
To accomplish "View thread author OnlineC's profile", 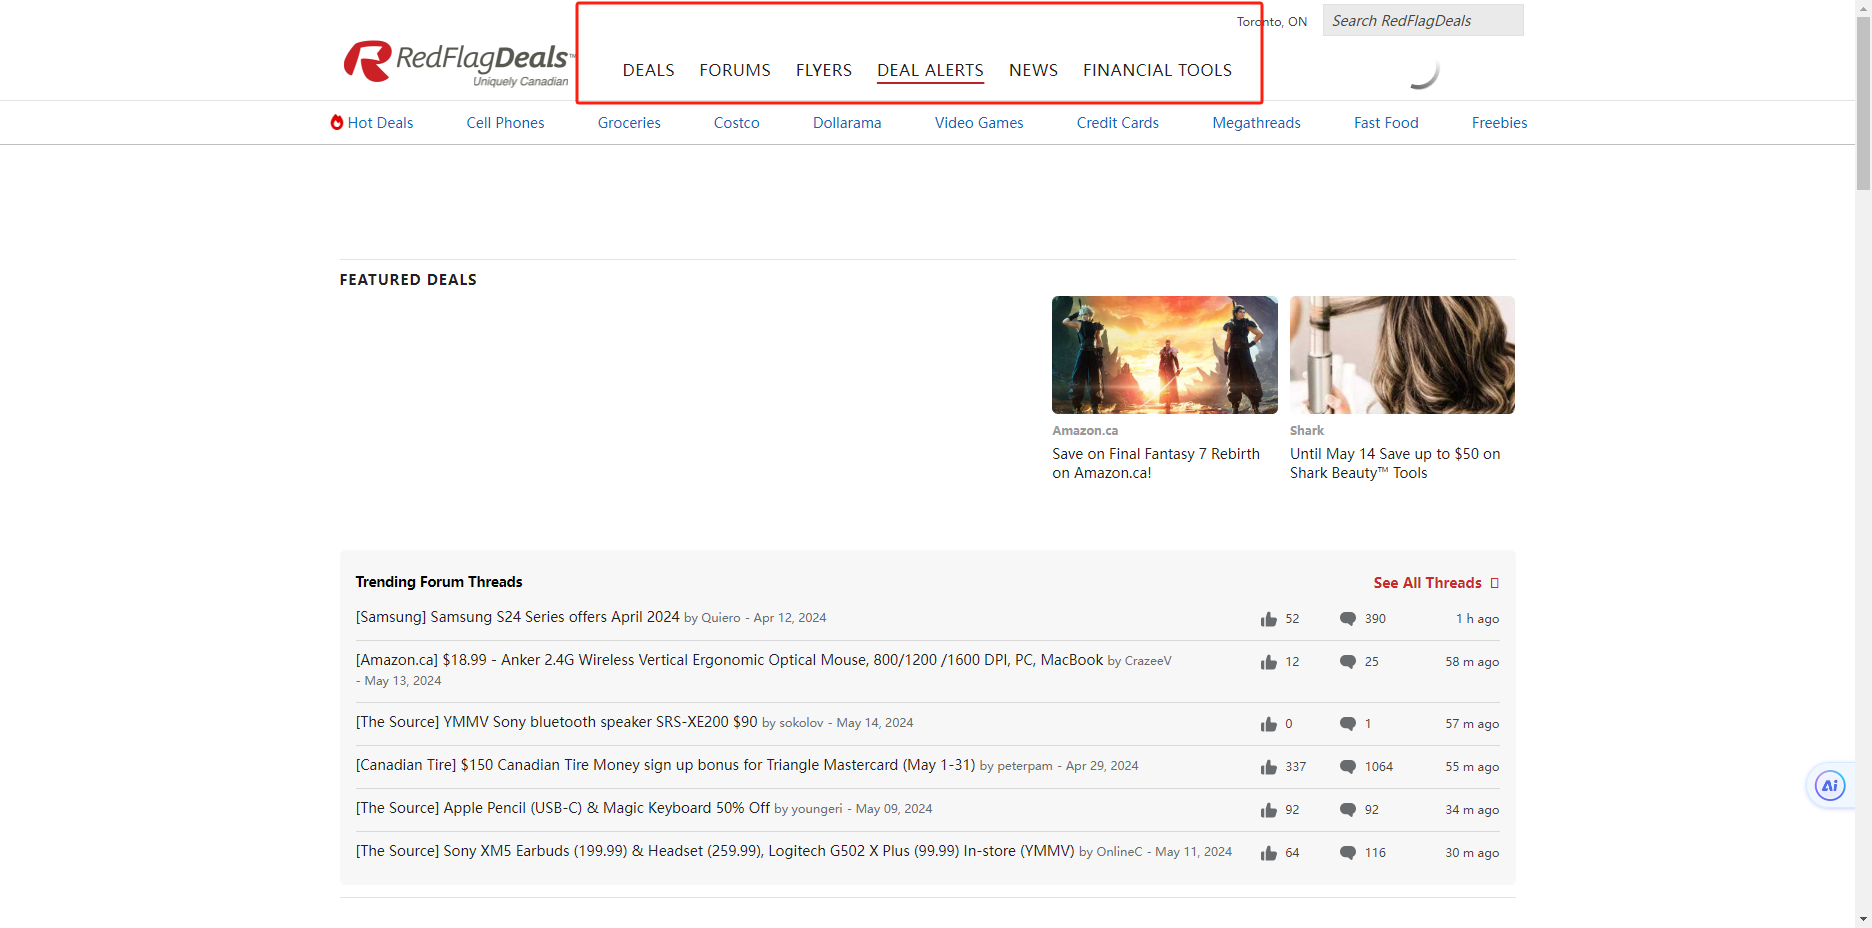I will point(1119,852).
